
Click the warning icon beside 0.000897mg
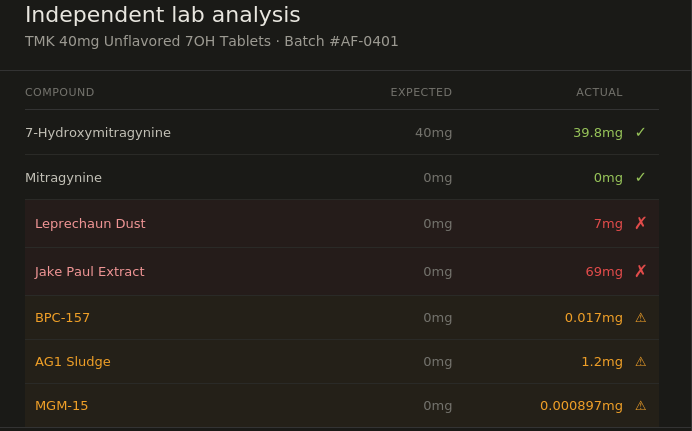[x=641, y=406]
